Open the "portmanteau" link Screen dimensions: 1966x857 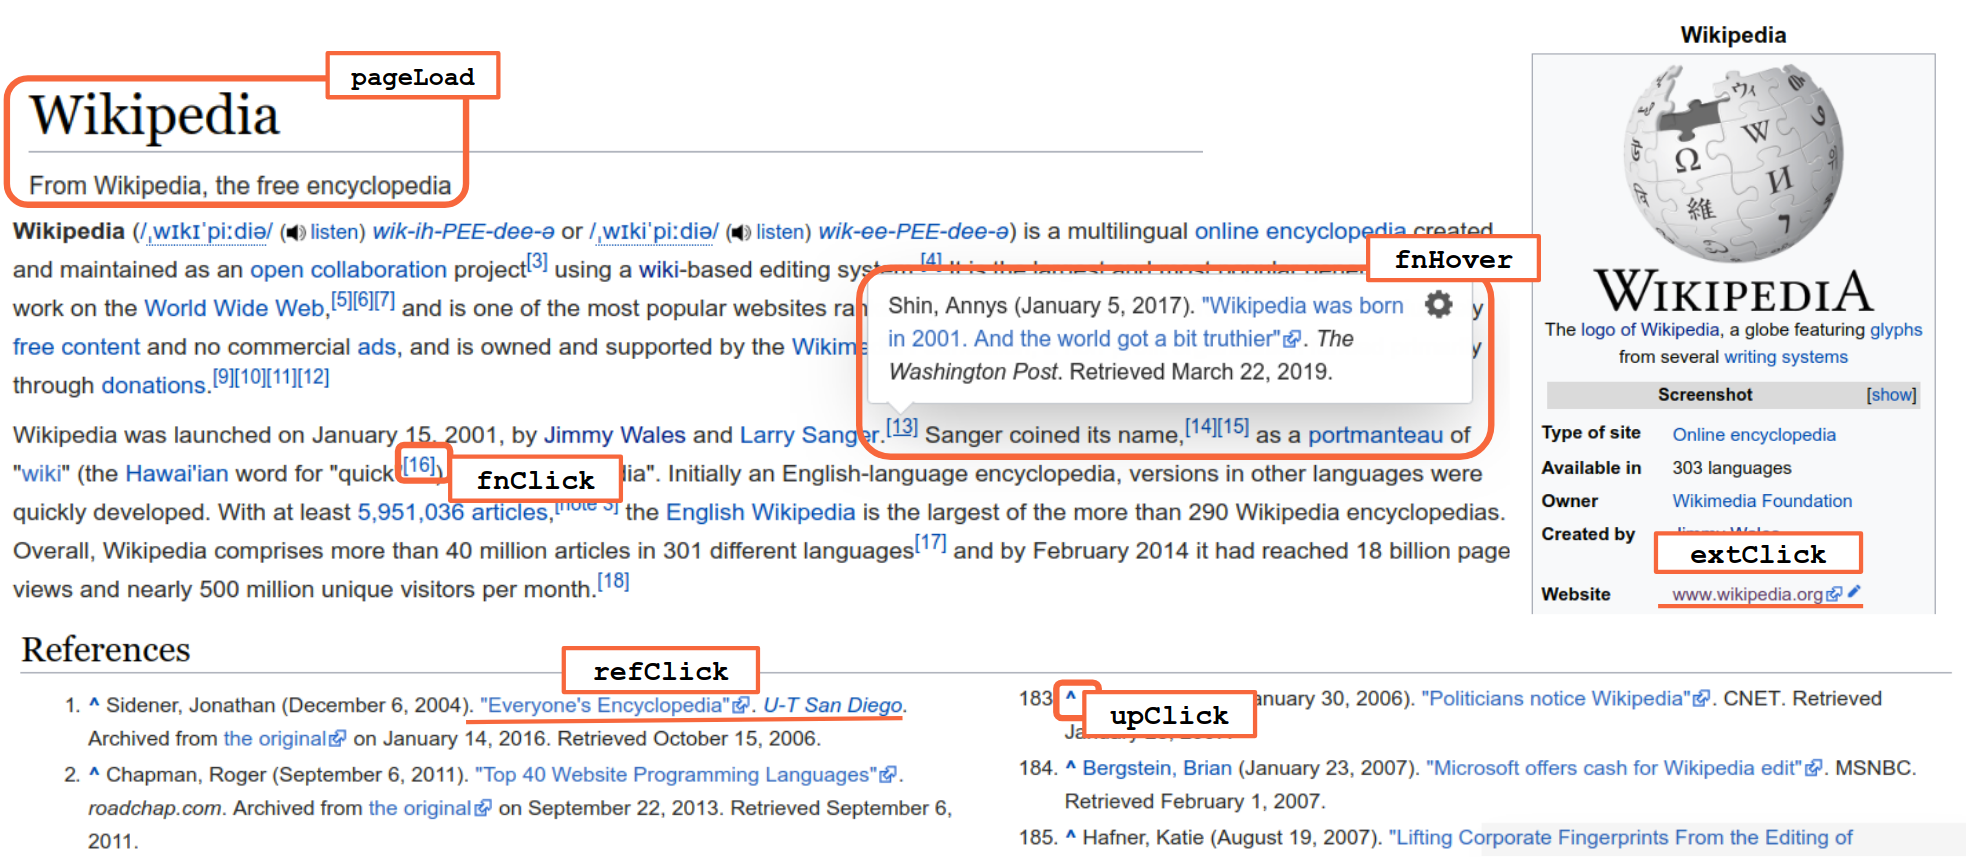coord(1376,435)
